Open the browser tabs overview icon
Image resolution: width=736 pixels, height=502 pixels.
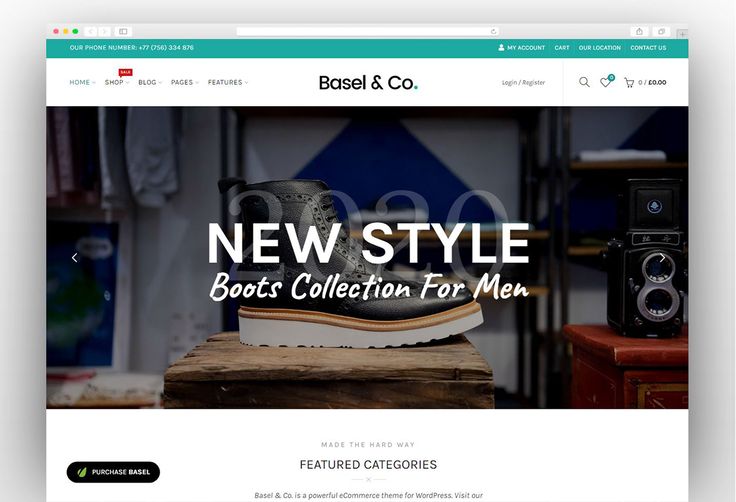click(x=661, y=31)
